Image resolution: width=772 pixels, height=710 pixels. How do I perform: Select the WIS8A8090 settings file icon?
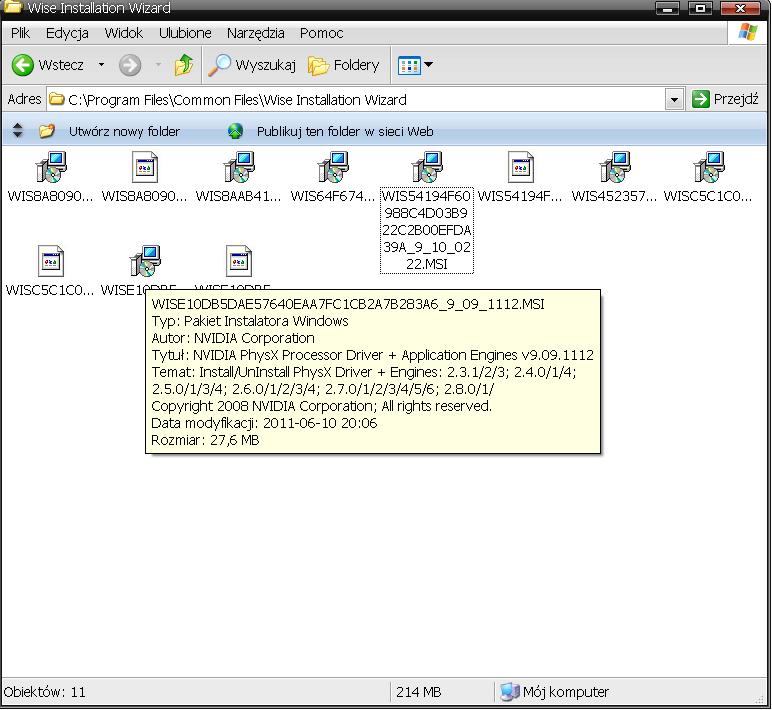pos(145,167)
